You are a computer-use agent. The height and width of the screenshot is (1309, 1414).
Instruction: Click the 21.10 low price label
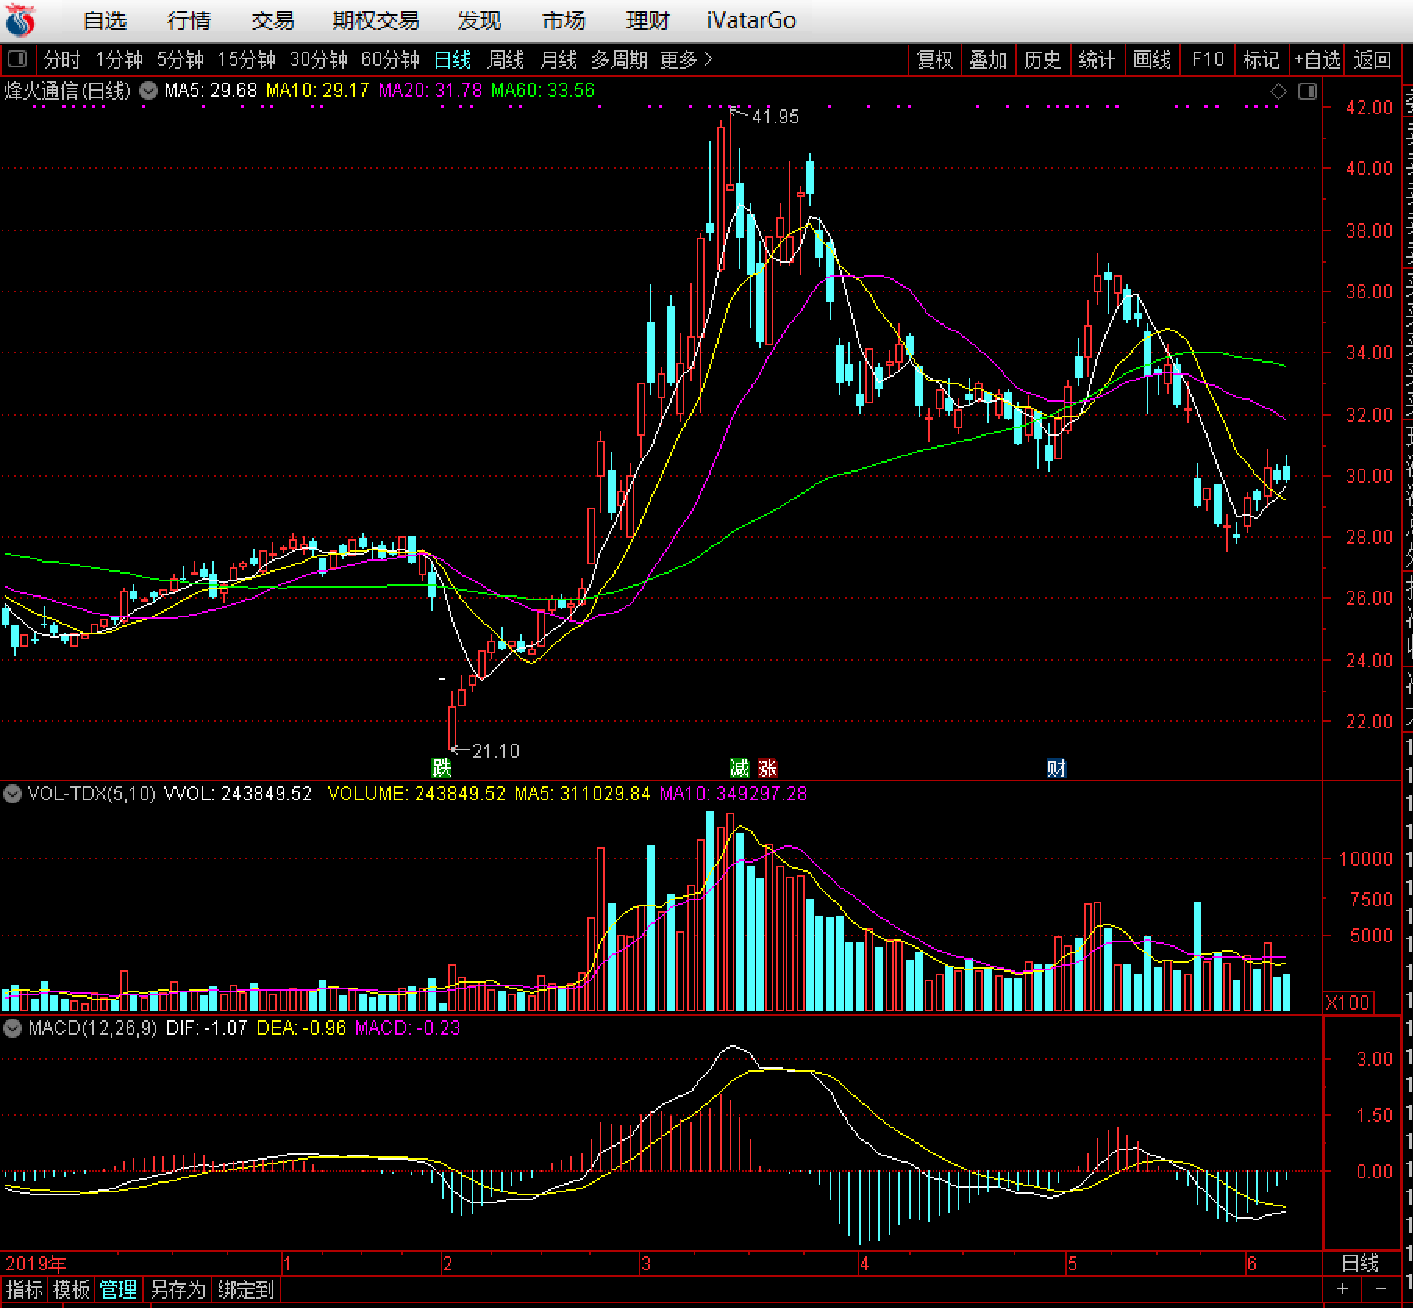pos(496,751)
